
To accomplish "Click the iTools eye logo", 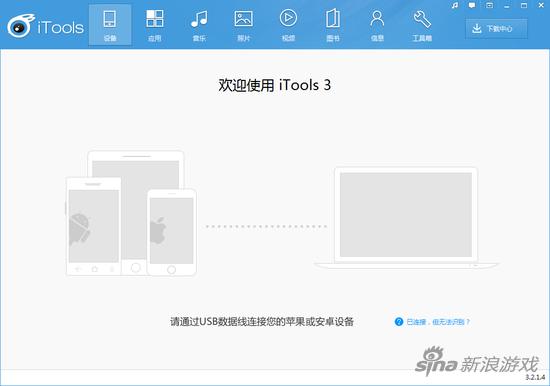I will point(21,26).
